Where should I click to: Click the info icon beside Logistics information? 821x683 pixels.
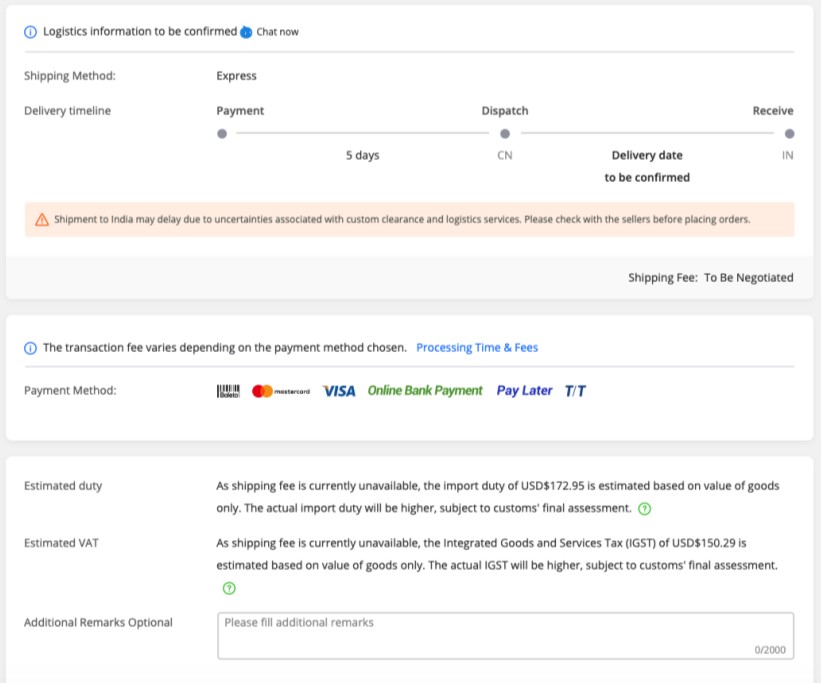(30, 32)
